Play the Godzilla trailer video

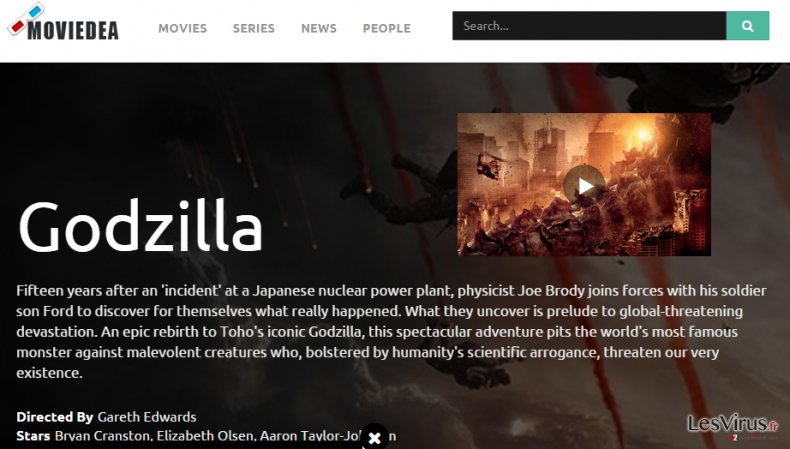tap(584, 186)
